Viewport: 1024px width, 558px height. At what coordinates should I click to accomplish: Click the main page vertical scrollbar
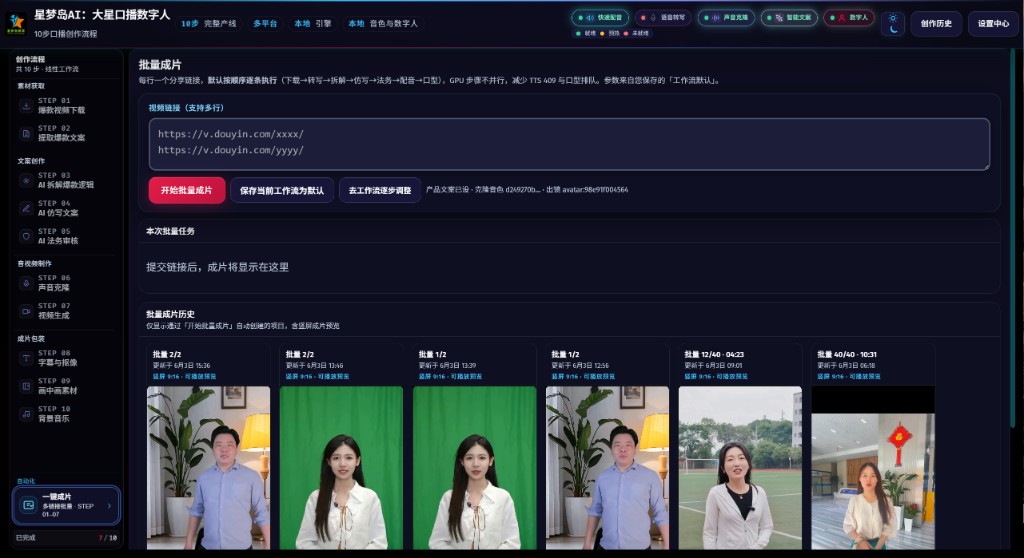tap(1012, 238)
